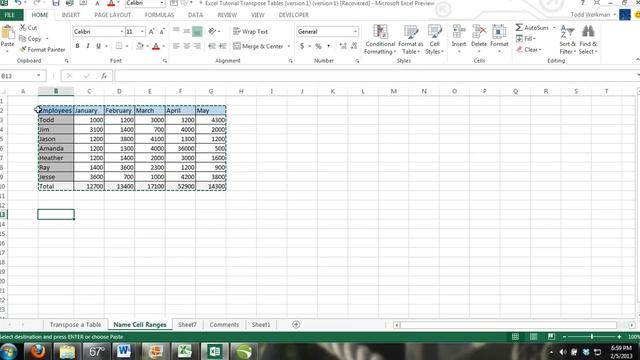The height and width of the screenshot is (360, 640).
Task: Click the fill color bucket swatch
Action: coord(140,46)
